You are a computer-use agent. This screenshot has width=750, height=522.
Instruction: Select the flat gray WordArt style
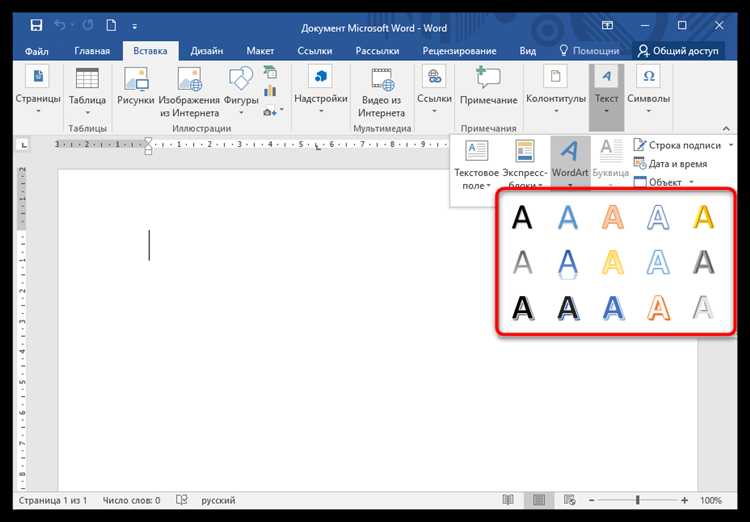point(522,262)
